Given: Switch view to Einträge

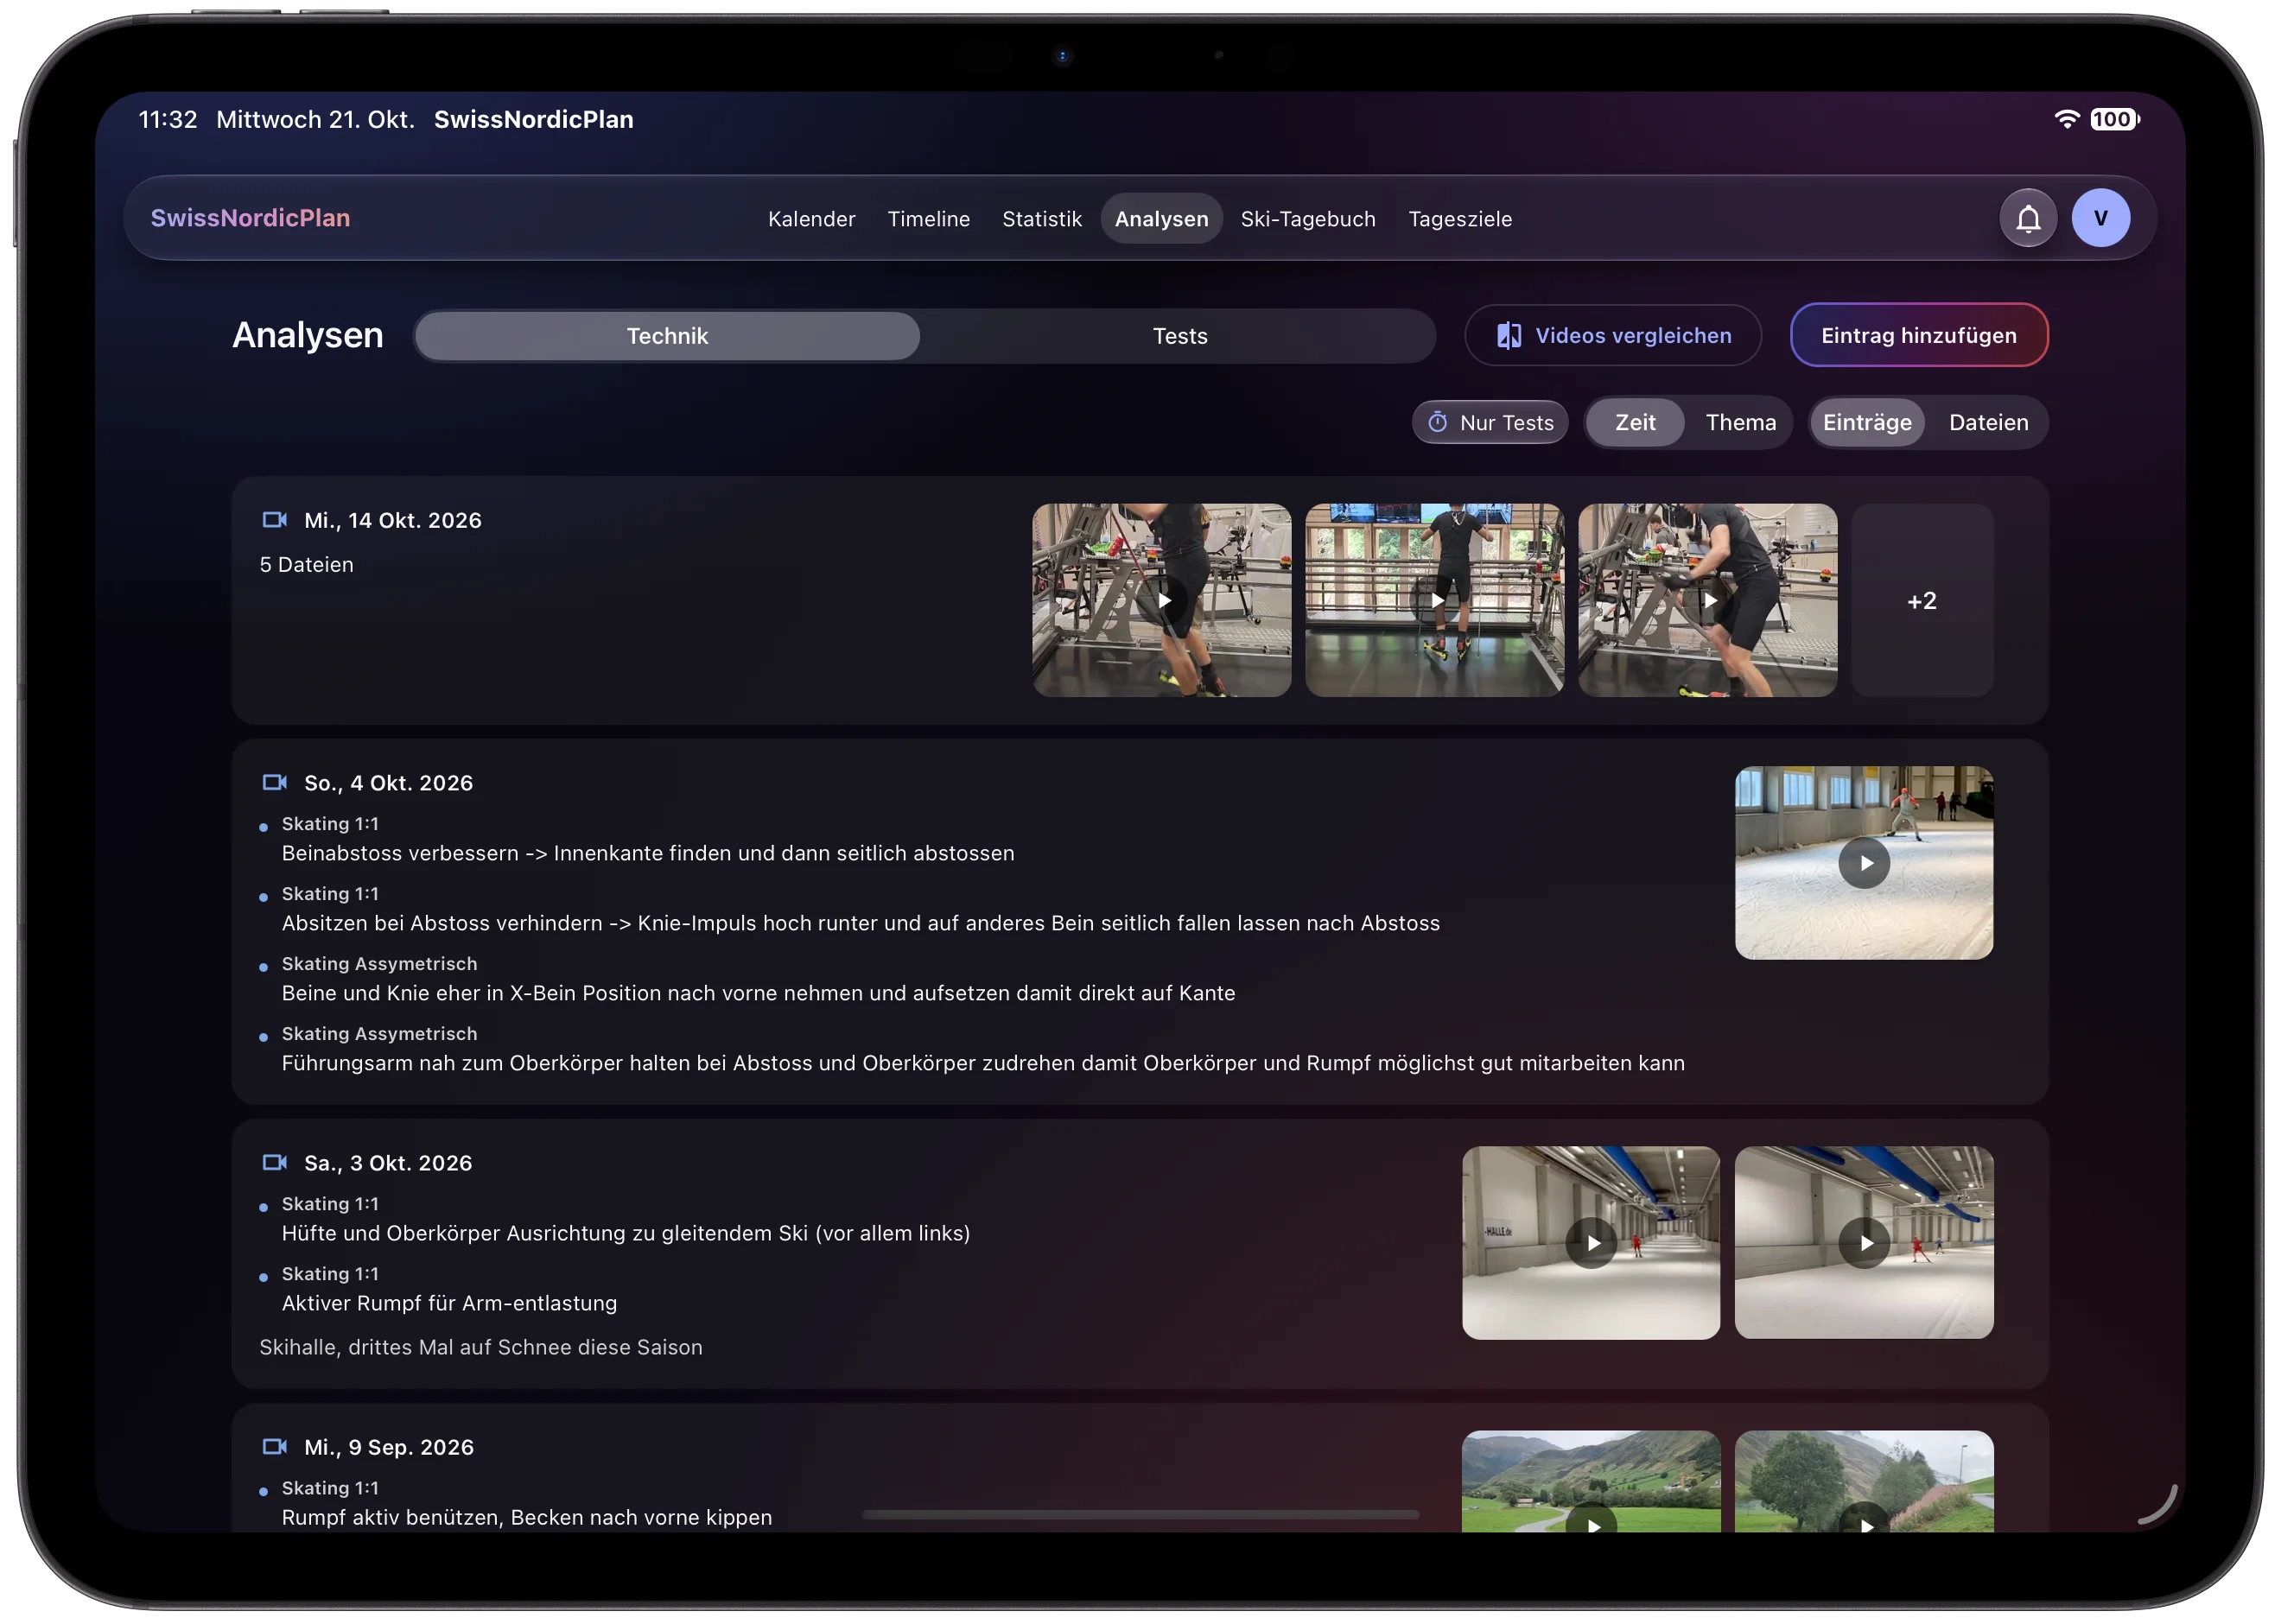Looking at the screenshot, I should tap(1867, 423).
